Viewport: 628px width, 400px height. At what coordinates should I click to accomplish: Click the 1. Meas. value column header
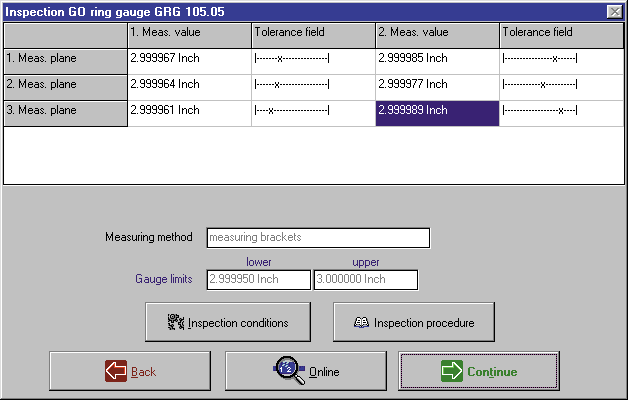(189, 35)
